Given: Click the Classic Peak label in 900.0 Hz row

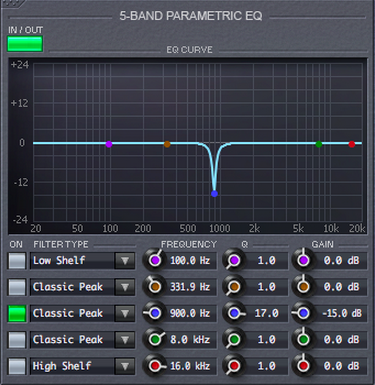Looking at the screenshot, I should click(x=68, y=313).
